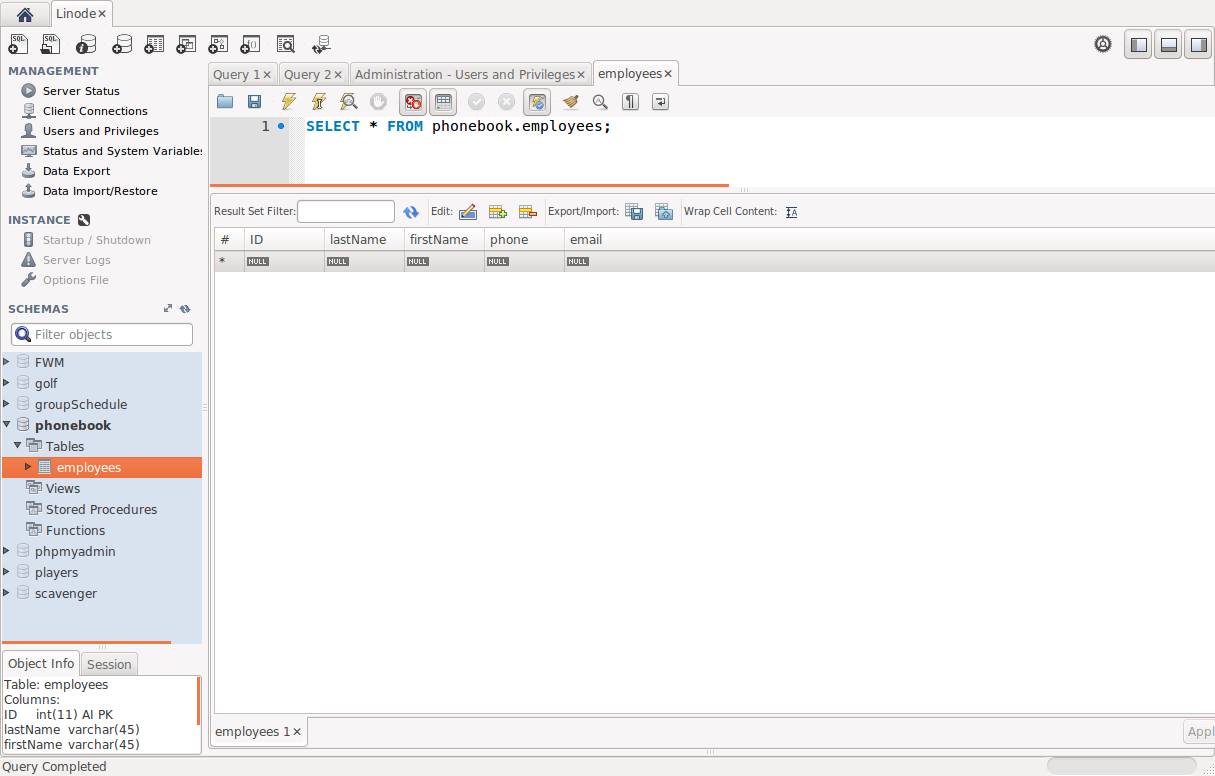The height and width of the screenshot is (776, 1215).
Task: Open Data Export in Management
Action: [x=76, y=171]
